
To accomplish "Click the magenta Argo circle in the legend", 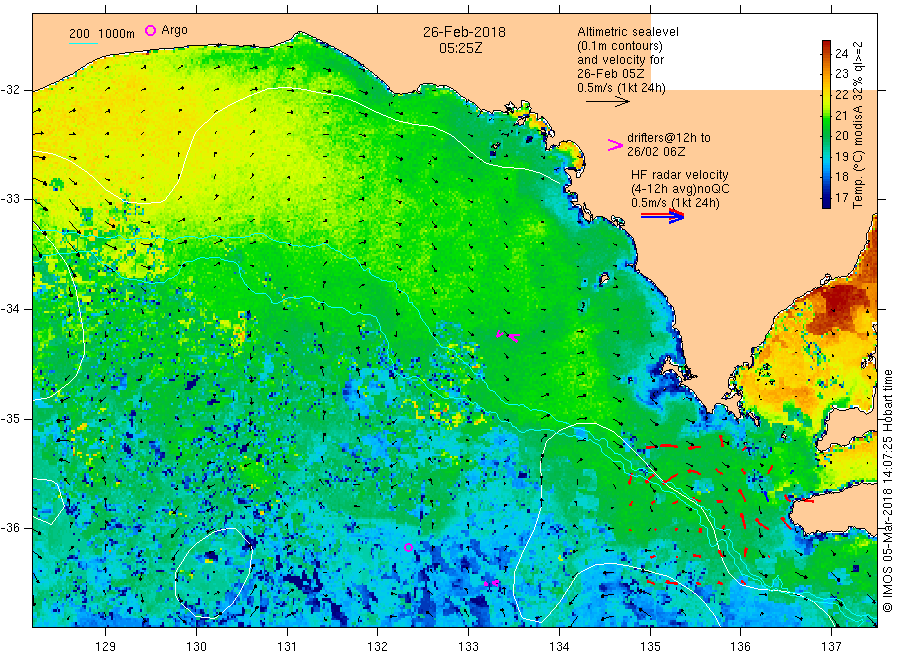I will (150, 30).
